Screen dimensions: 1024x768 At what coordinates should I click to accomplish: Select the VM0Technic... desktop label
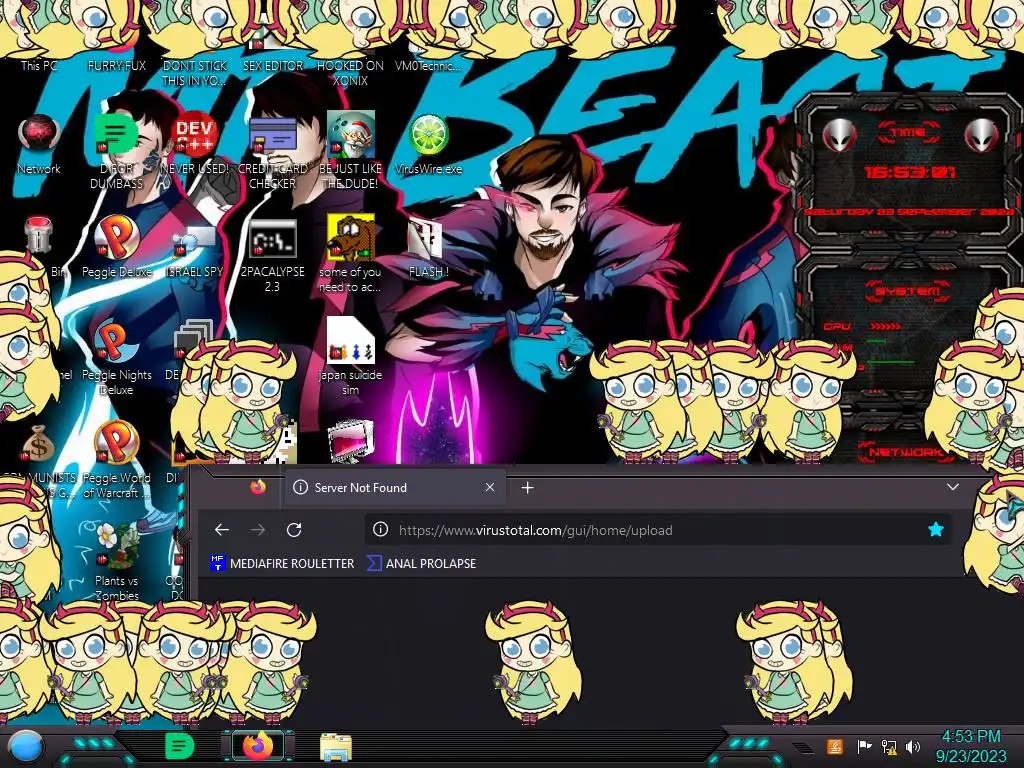[x=428, y=65]
